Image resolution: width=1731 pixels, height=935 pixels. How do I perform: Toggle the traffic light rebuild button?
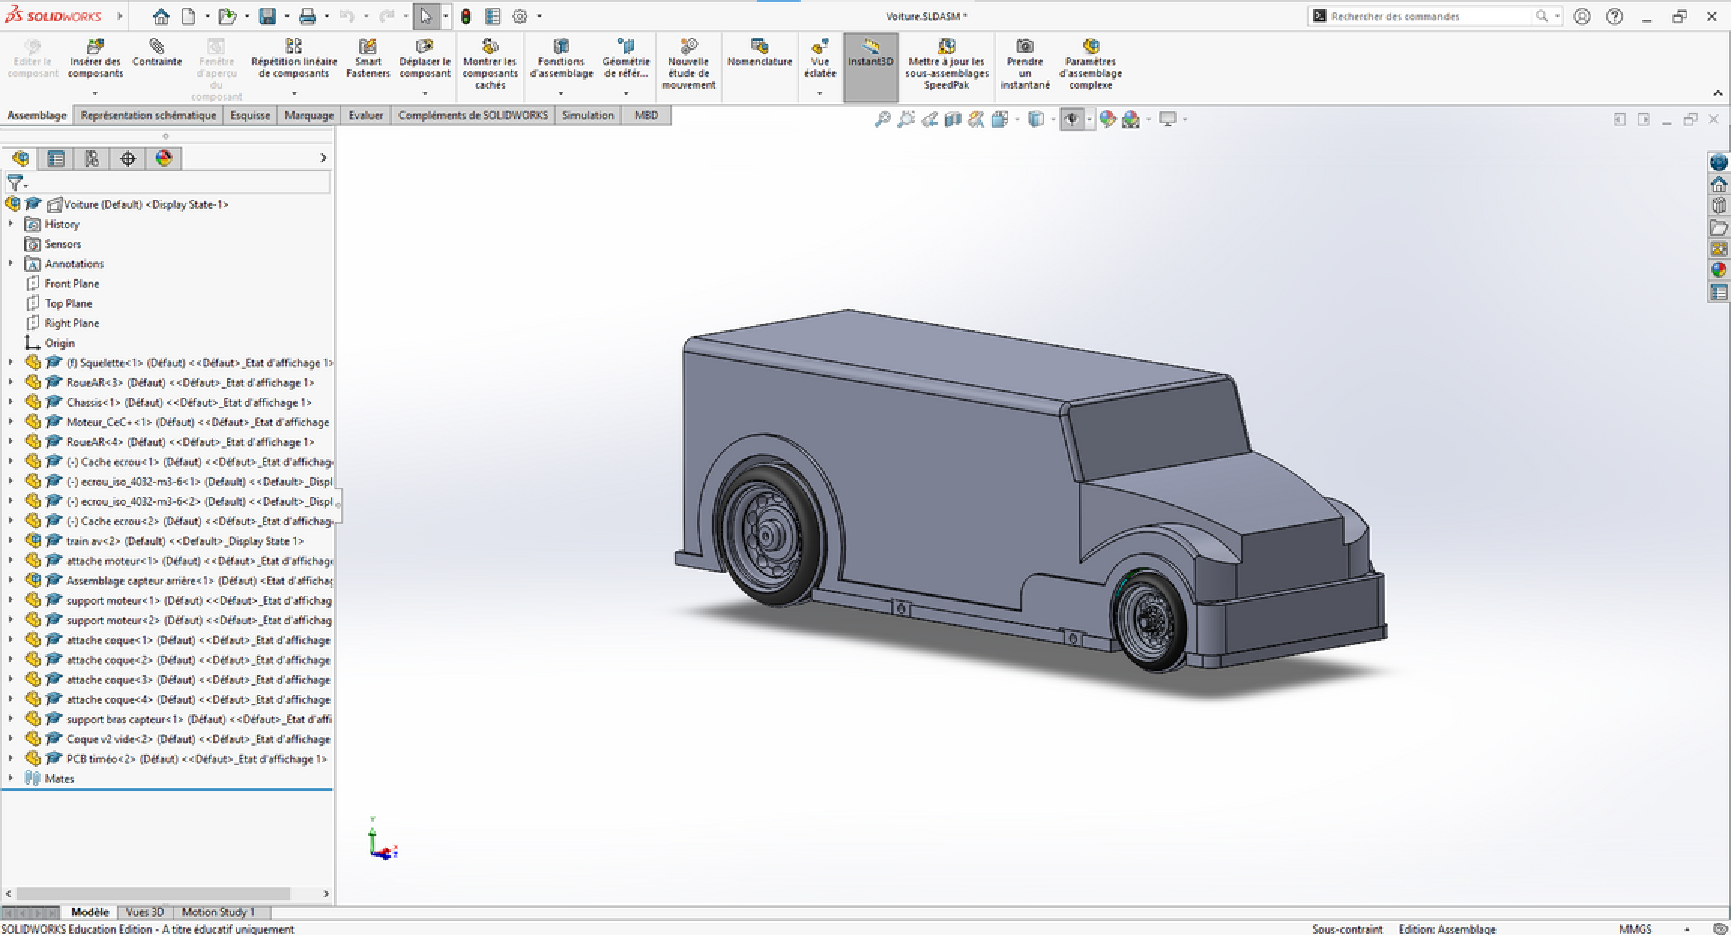tap(466, 16)
